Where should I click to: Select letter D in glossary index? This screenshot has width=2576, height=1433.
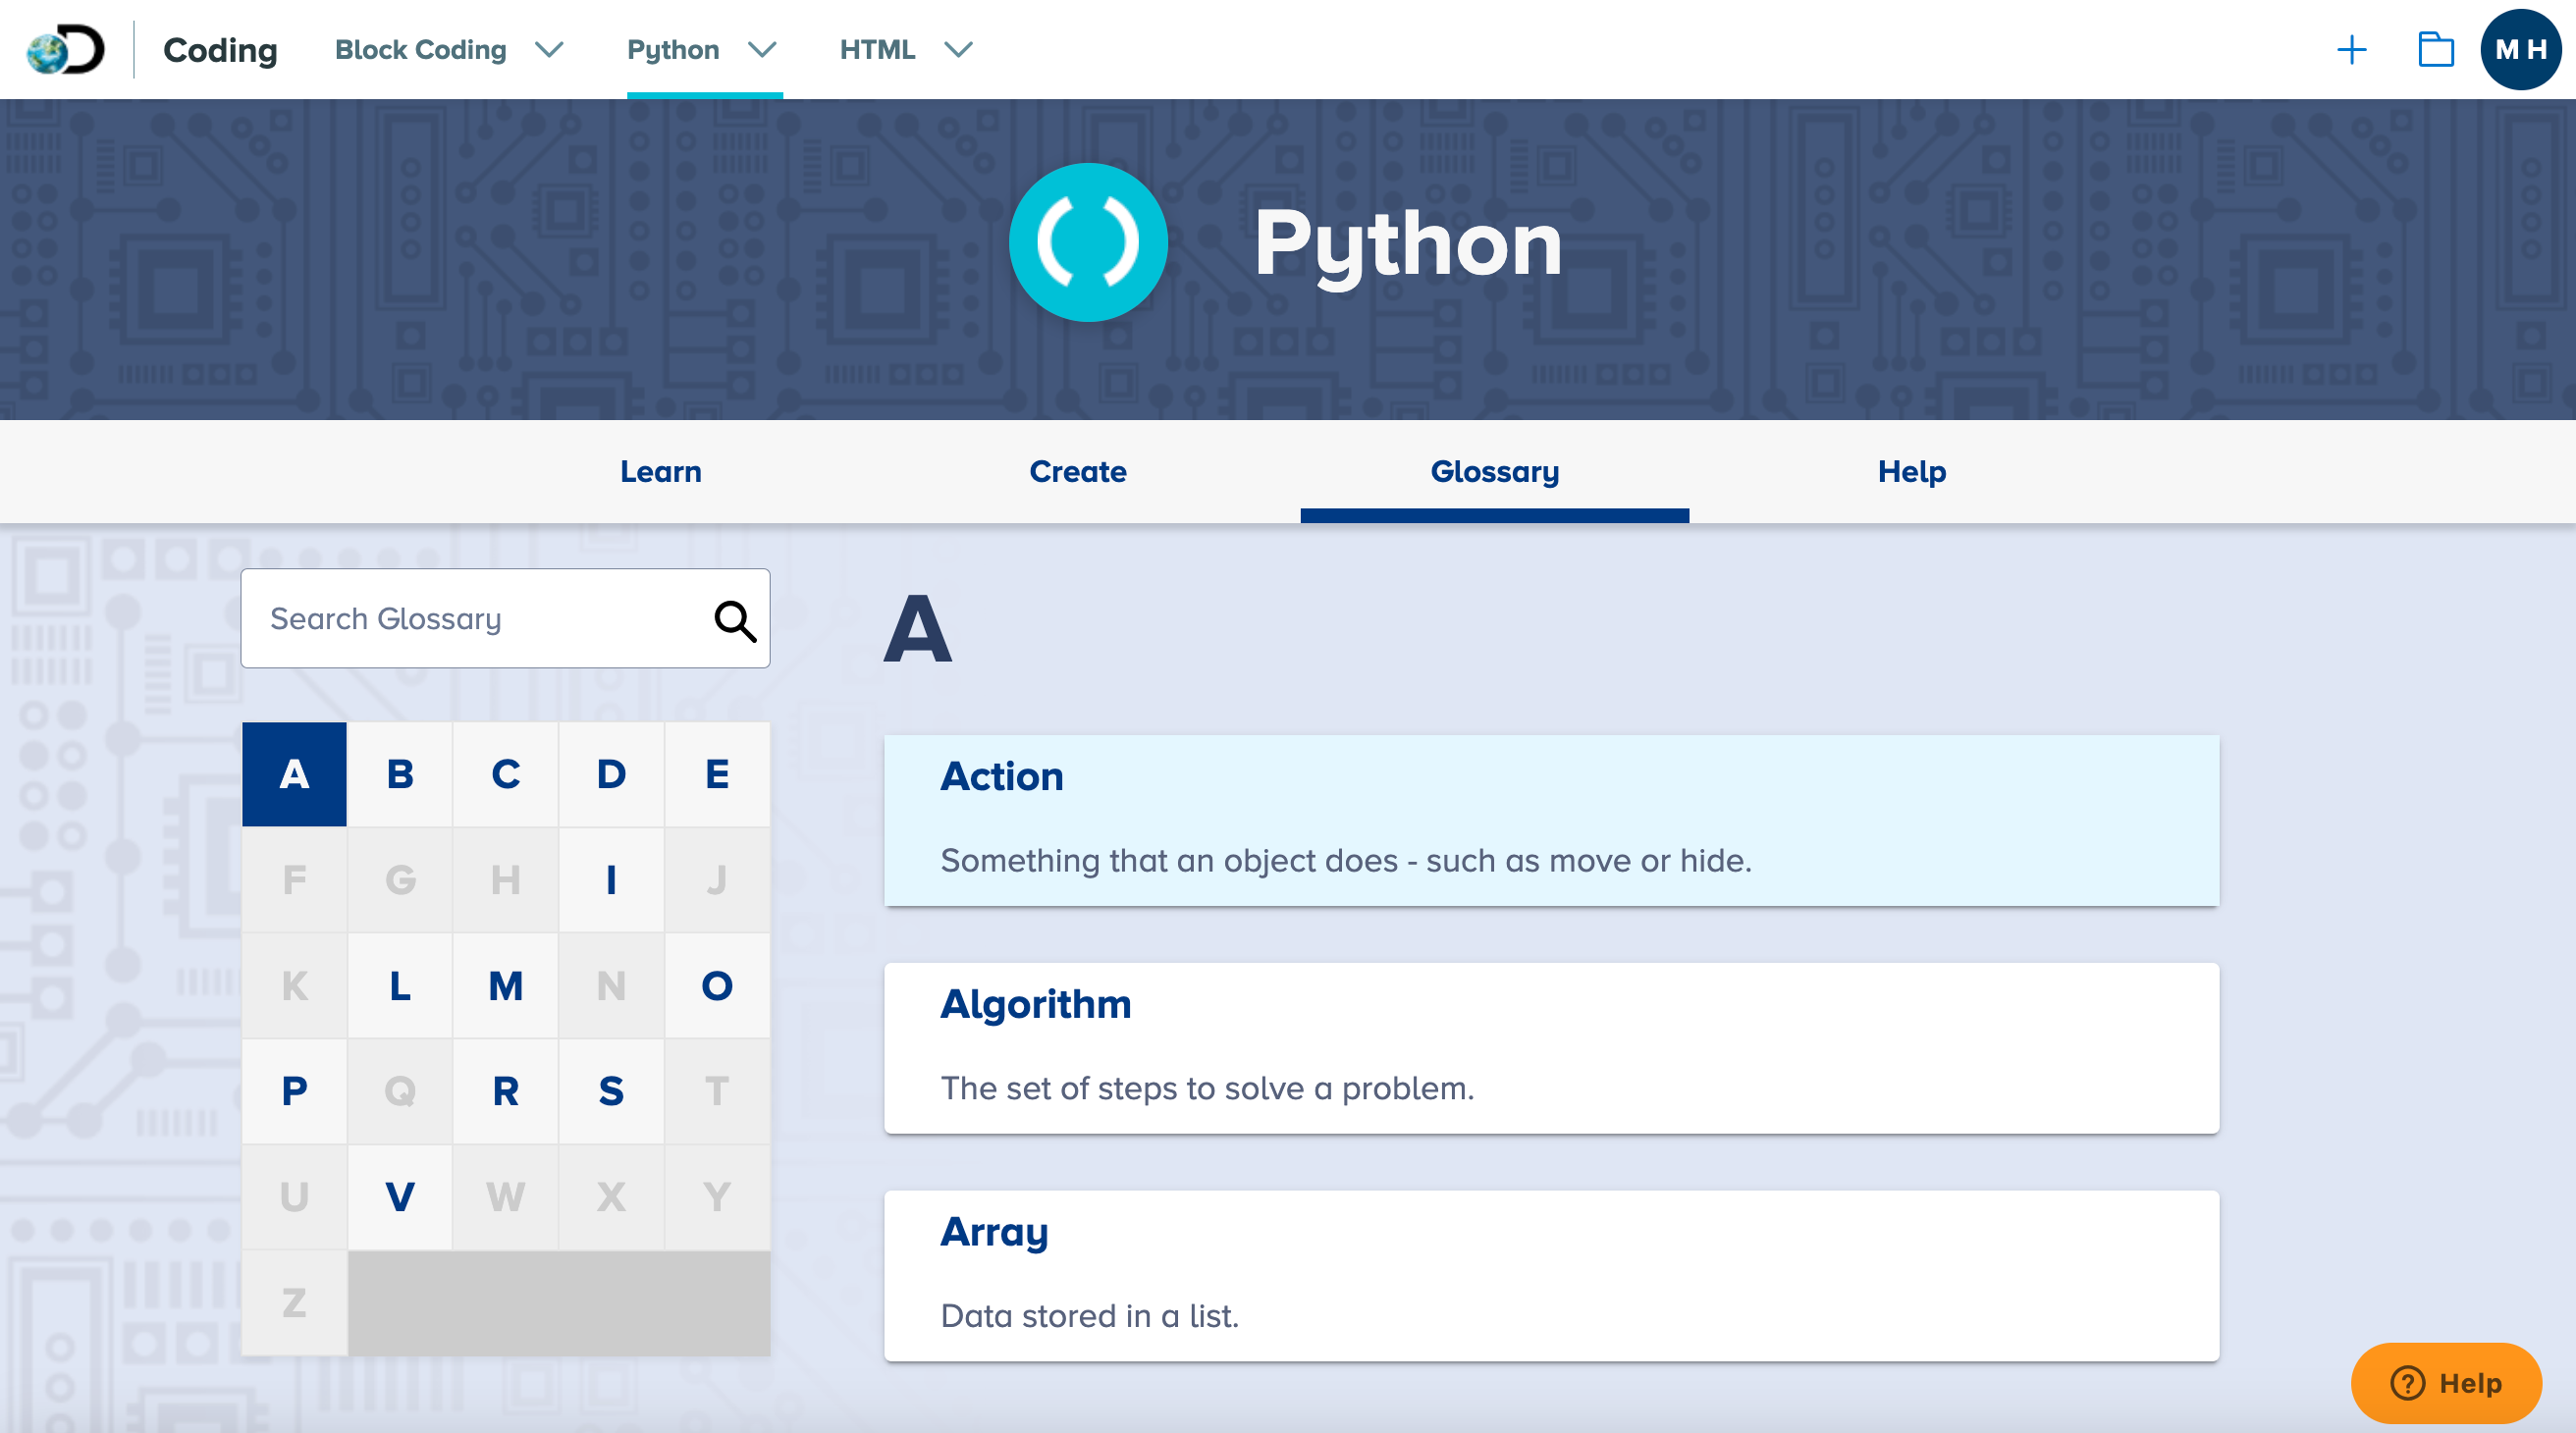pos(612,774)
